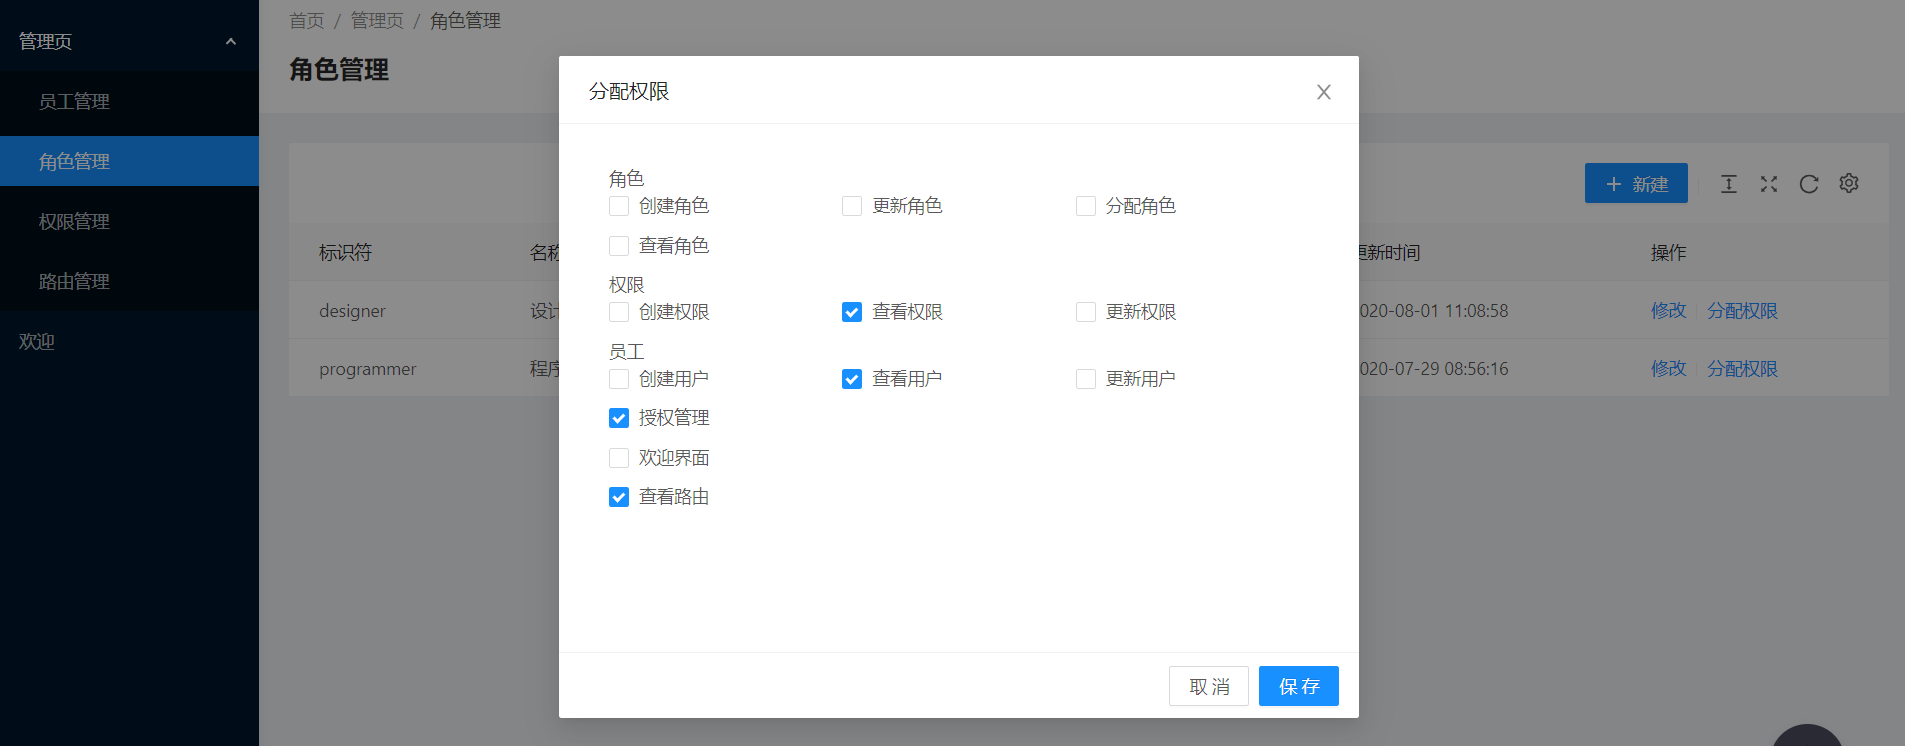The height and width of the screenshot is (746, 1905).
Task: Click the 员工 group label in dialog
Action: pos(626,352)
